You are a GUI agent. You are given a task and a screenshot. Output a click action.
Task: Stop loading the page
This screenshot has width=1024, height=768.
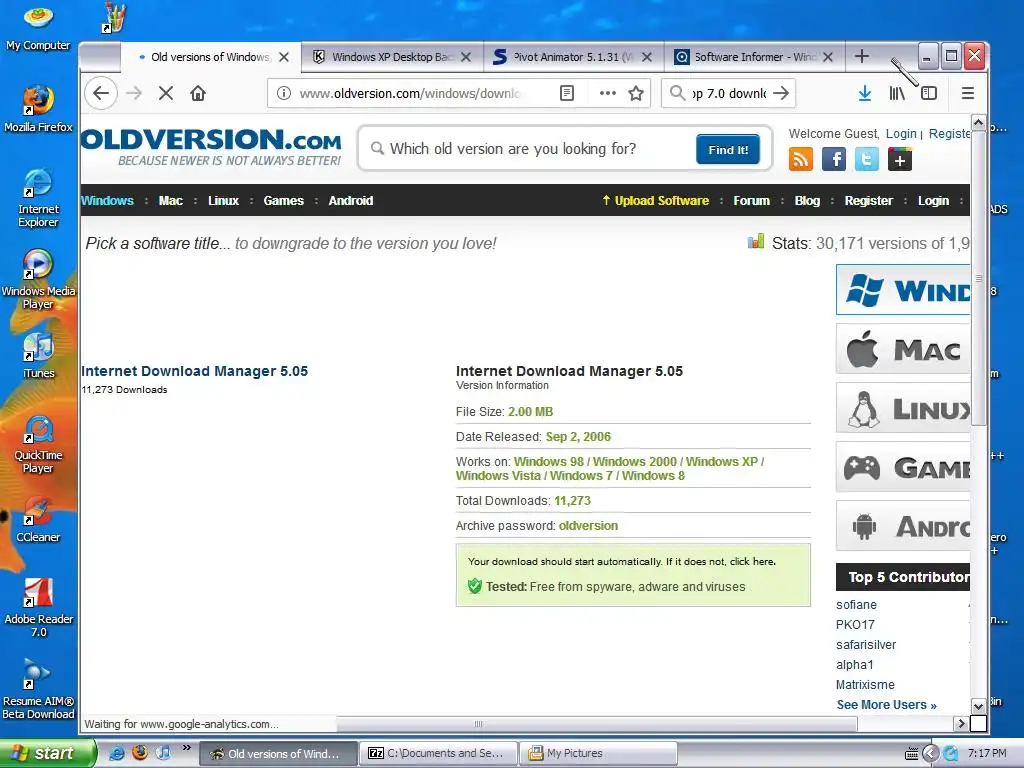click(x=166, y=93)
